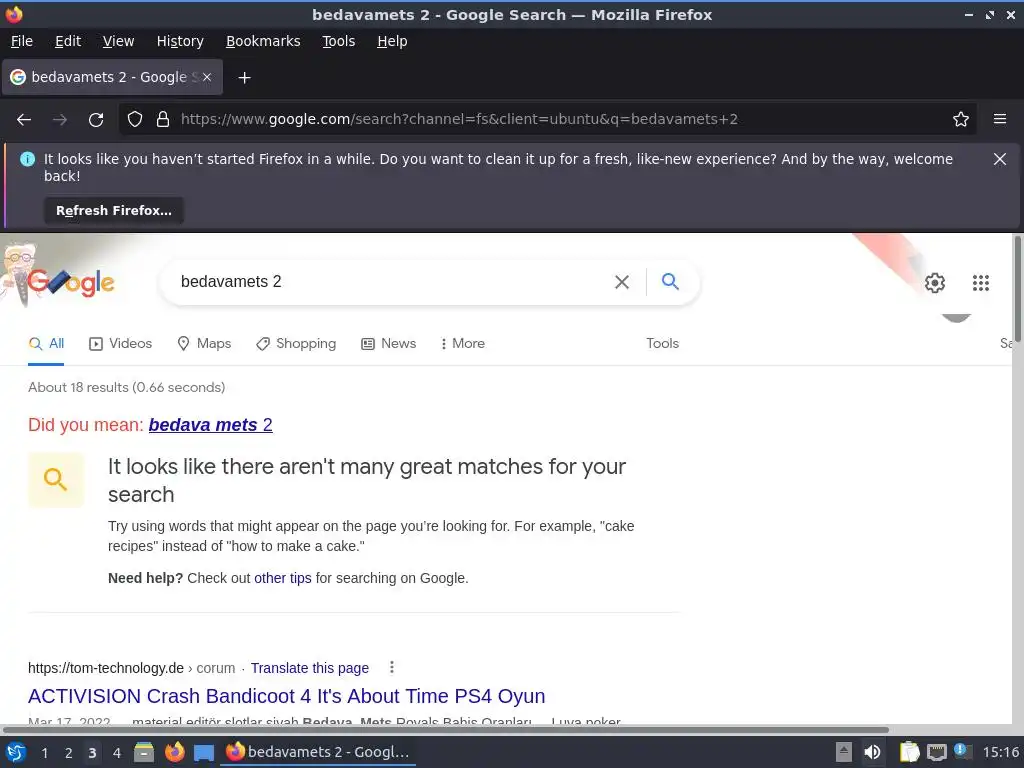This screenshot has width=1024, height=768.
Task: Launch Firefox from taskbar quick launcher
Action: click(174, 752)
